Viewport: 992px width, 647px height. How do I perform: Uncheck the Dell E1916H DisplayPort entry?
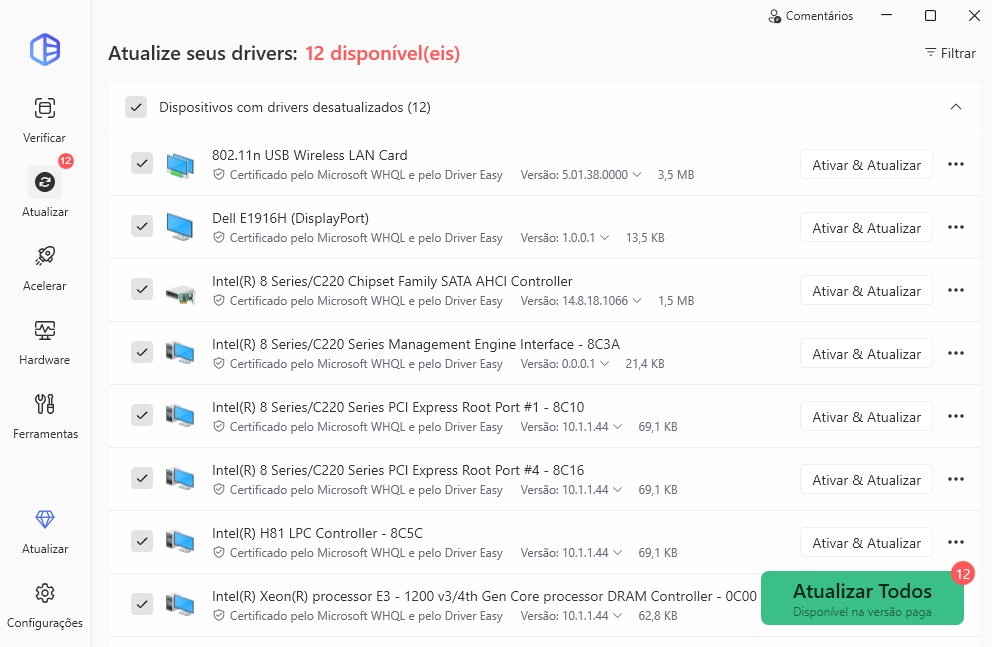point(141,227)
